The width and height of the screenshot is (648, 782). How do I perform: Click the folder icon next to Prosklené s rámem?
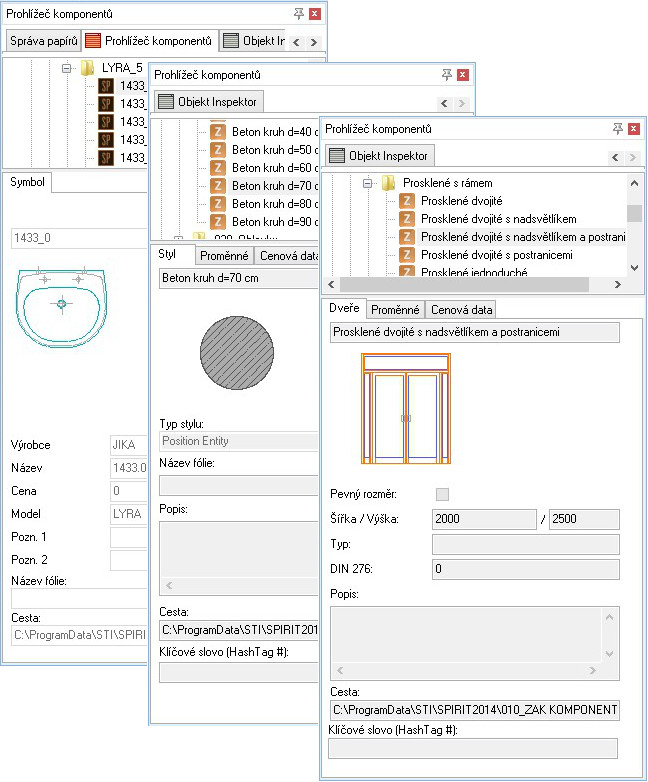pos(388,183)
